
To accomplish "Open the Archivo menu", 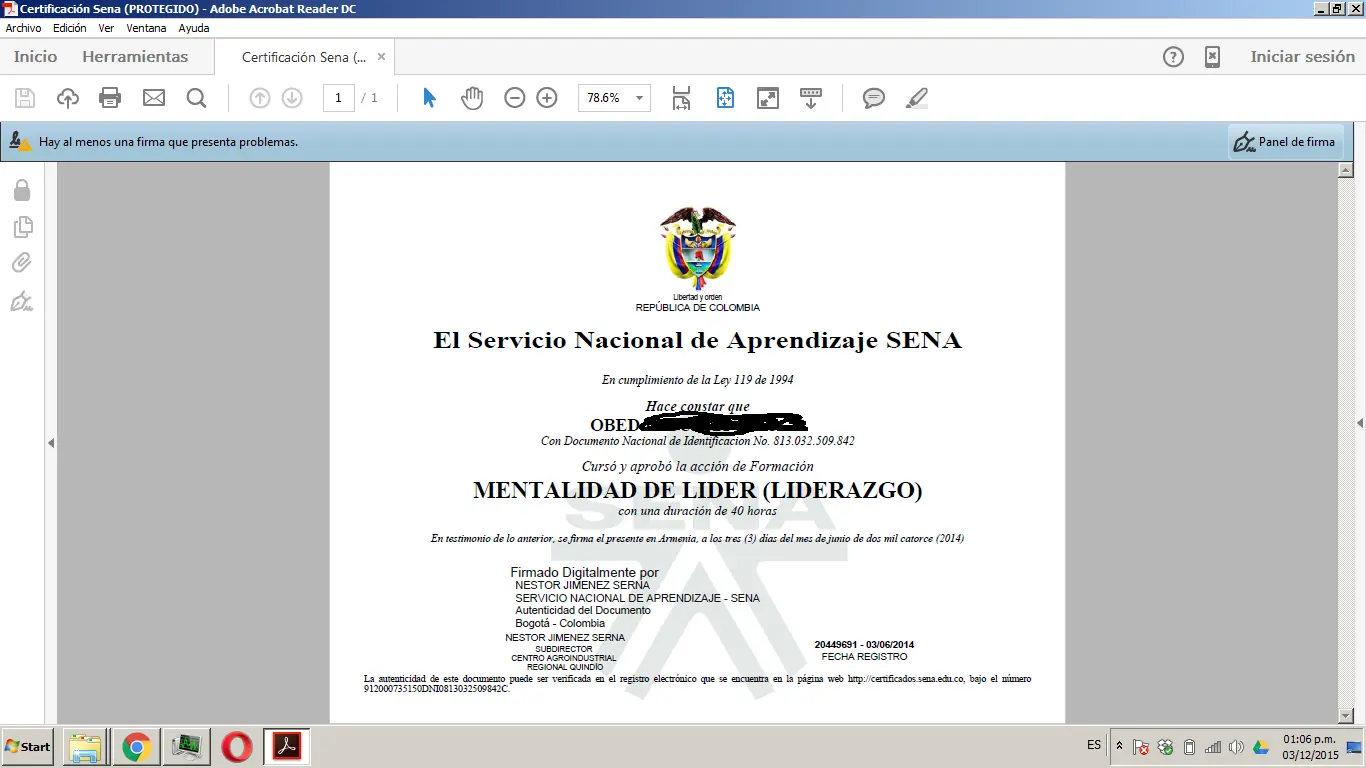I will pos(24,28).
